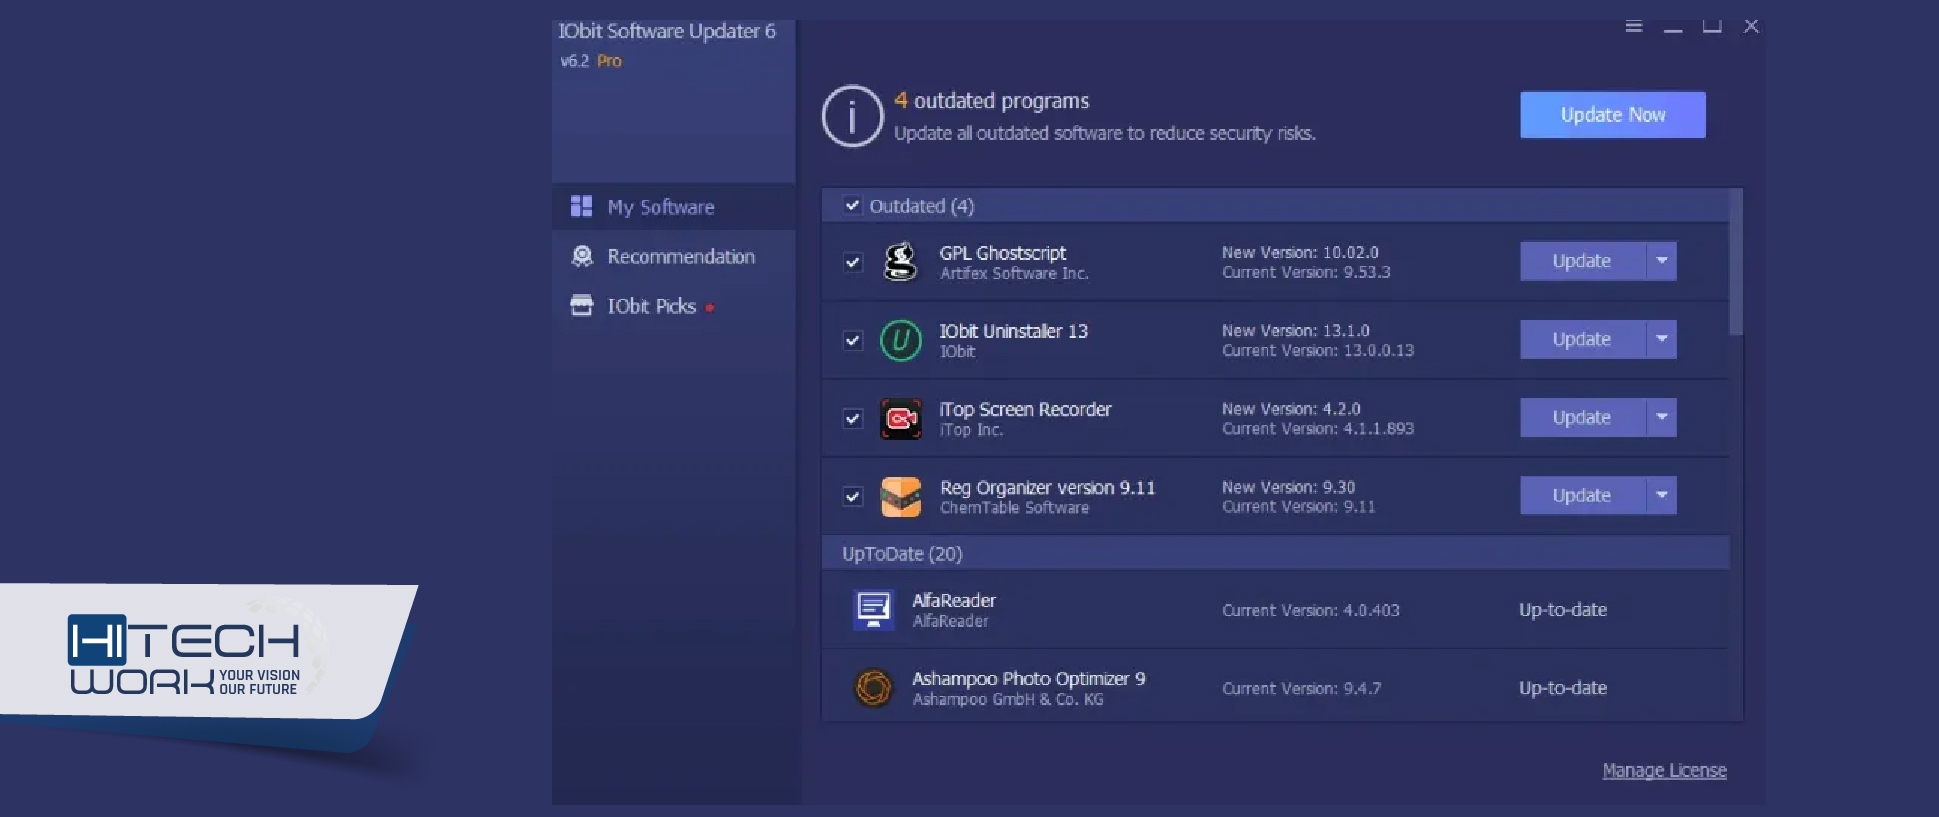Click the Current Version: 9.4.7 text
This screenshot has height=817, width=1939.
[x=1301, y=688]
